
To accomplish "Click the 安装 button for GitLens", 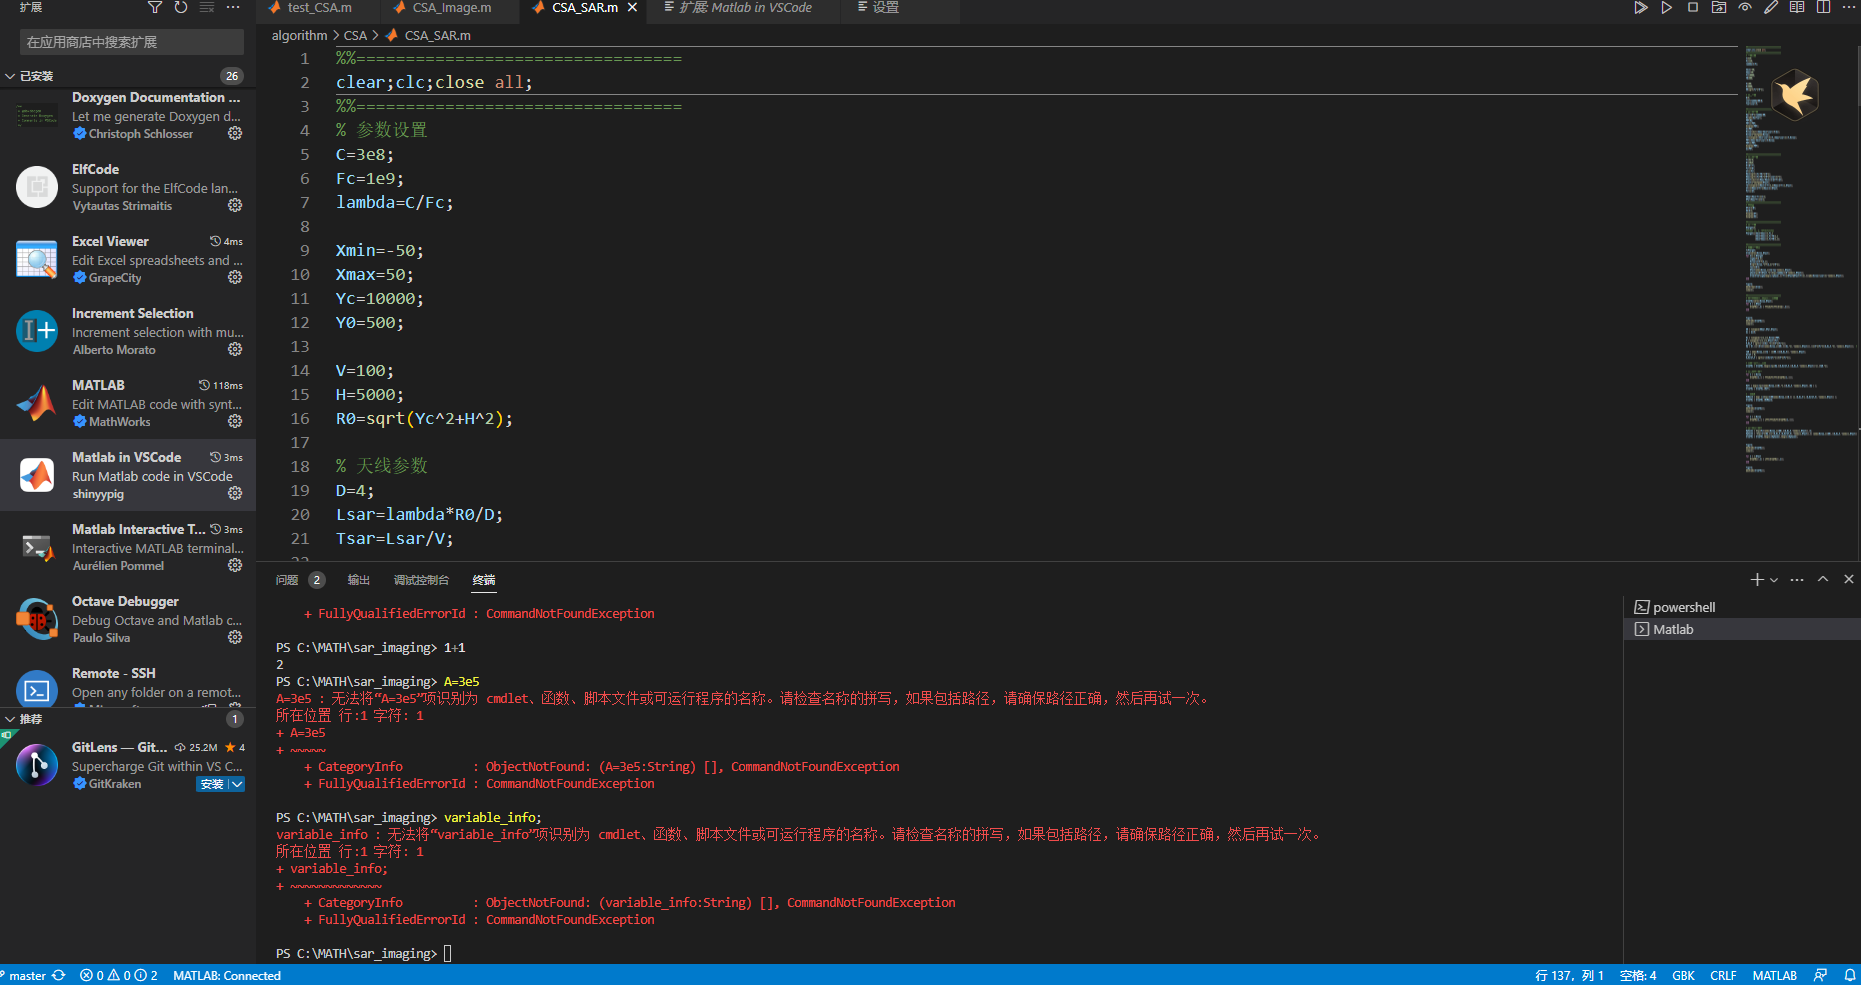I will 213,784.
